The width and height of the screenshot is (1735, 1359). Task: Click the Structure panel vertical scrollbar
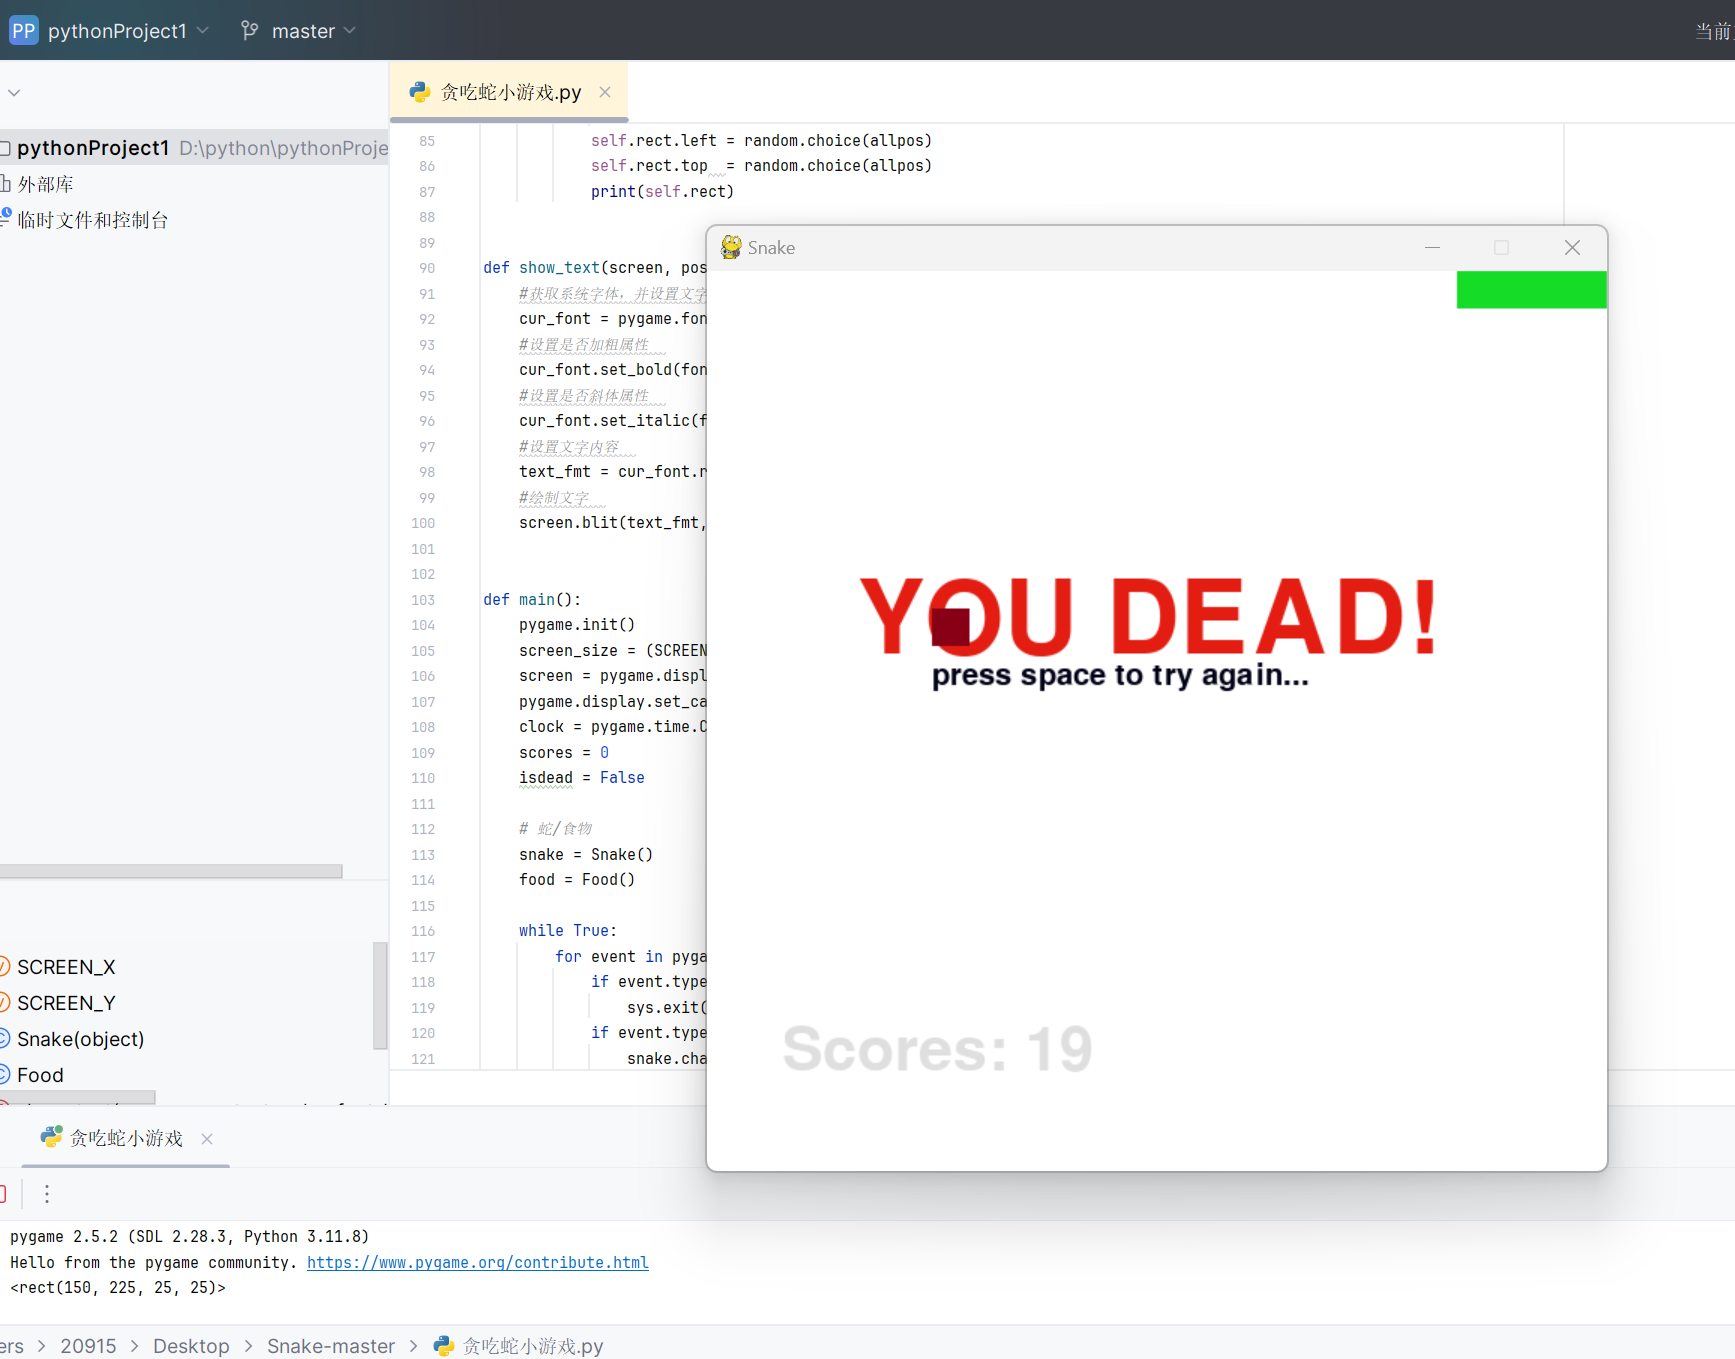(380, 995)
